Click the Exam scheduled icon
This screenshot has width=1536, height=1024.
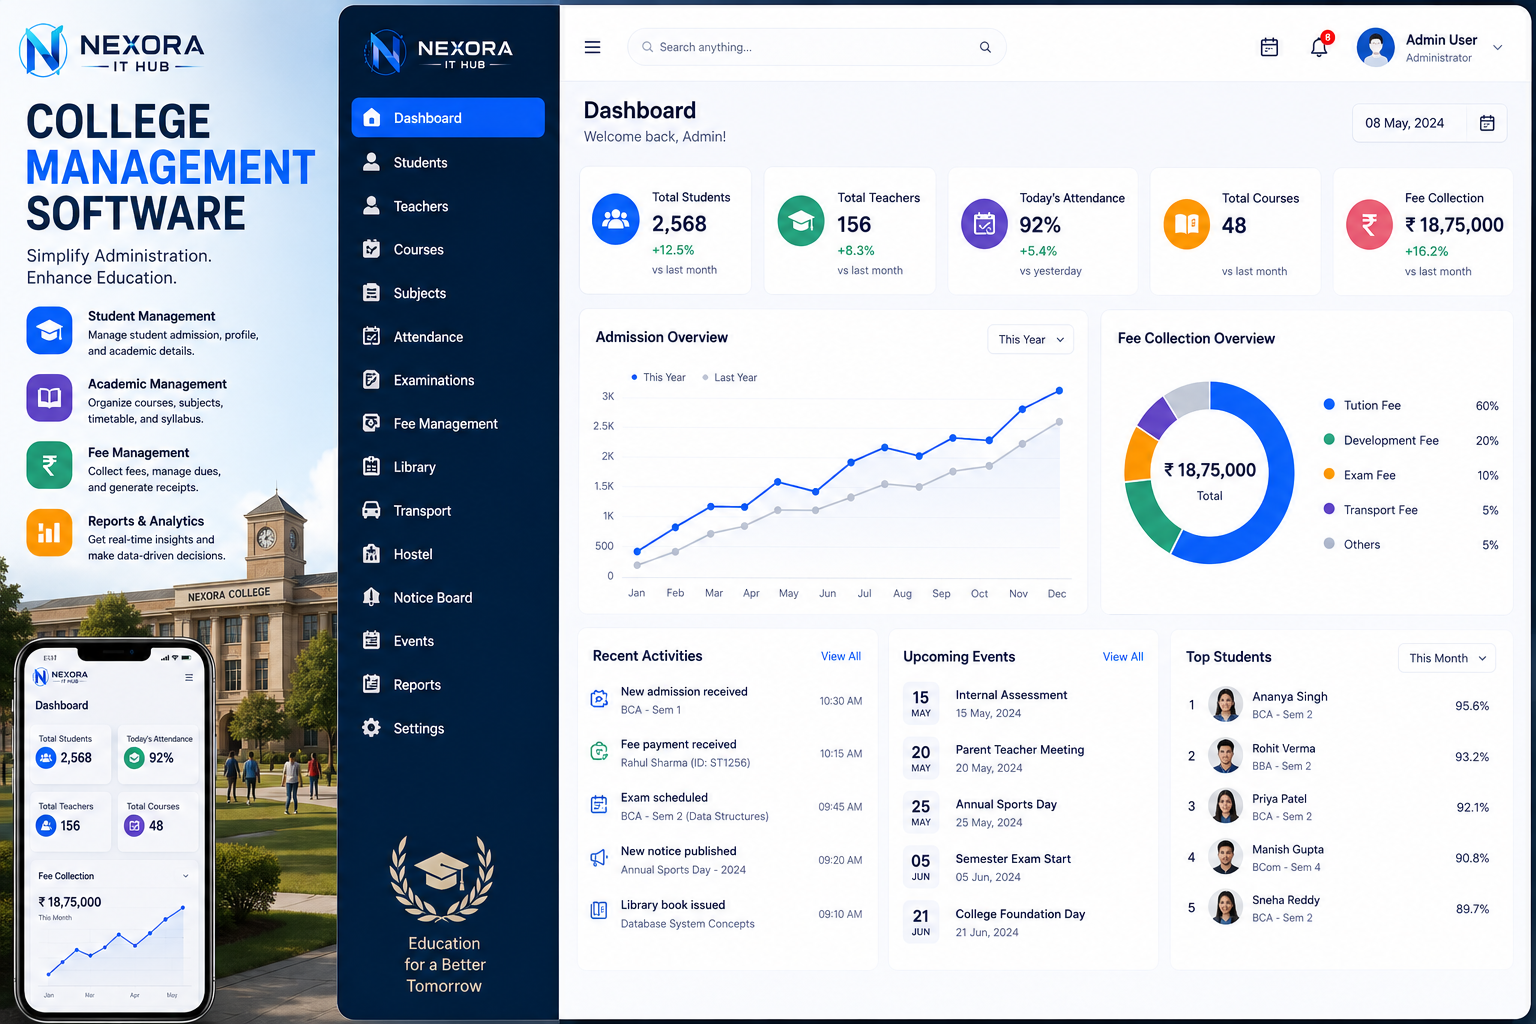599,805
